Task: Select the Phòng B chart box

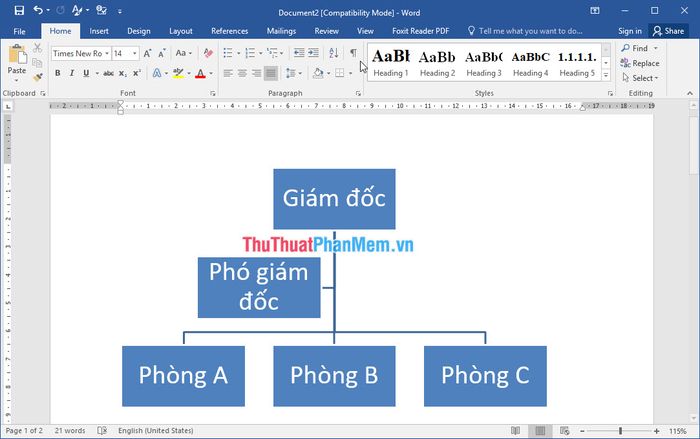Action: (x=334, y=376)
